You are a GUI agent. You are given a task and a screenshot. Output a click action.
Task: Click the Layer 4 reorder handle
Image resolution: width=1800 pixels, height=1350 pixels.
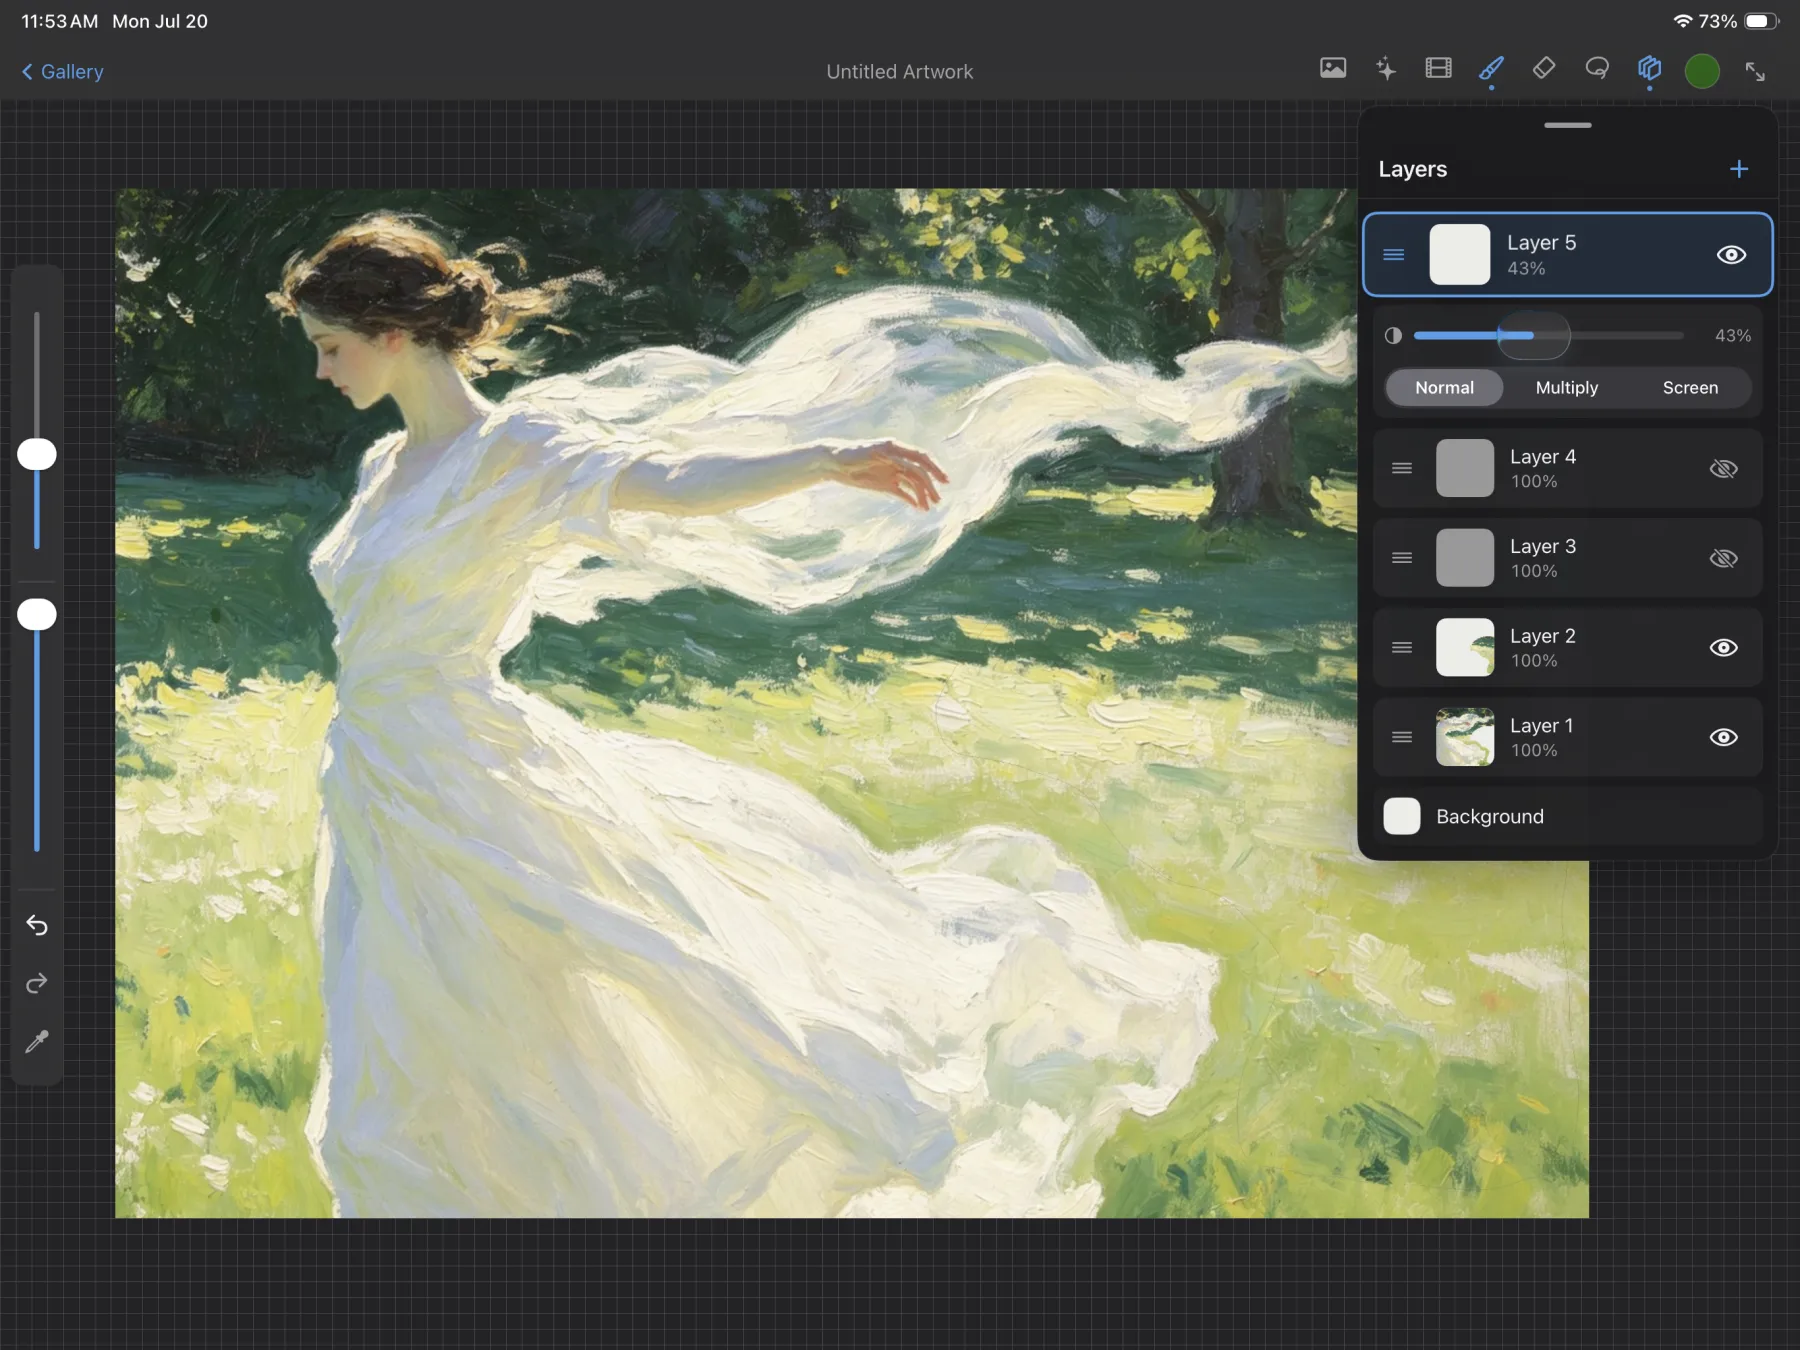click(1402, 469)
